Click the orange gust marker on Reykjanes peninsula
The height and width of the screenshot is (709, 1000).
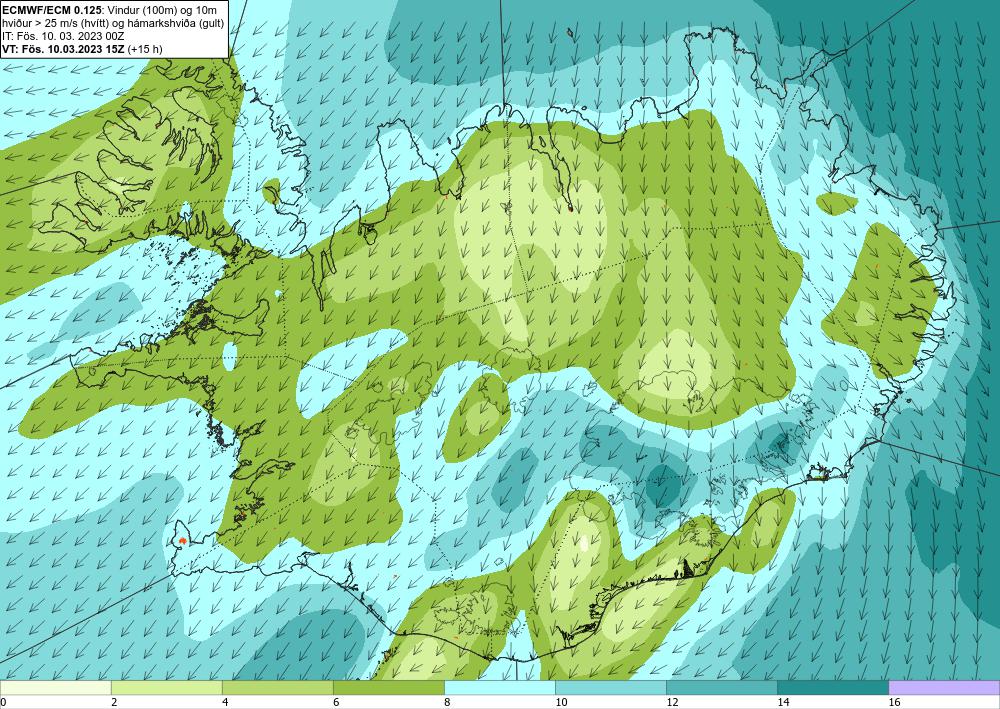[x=182, y=540]
